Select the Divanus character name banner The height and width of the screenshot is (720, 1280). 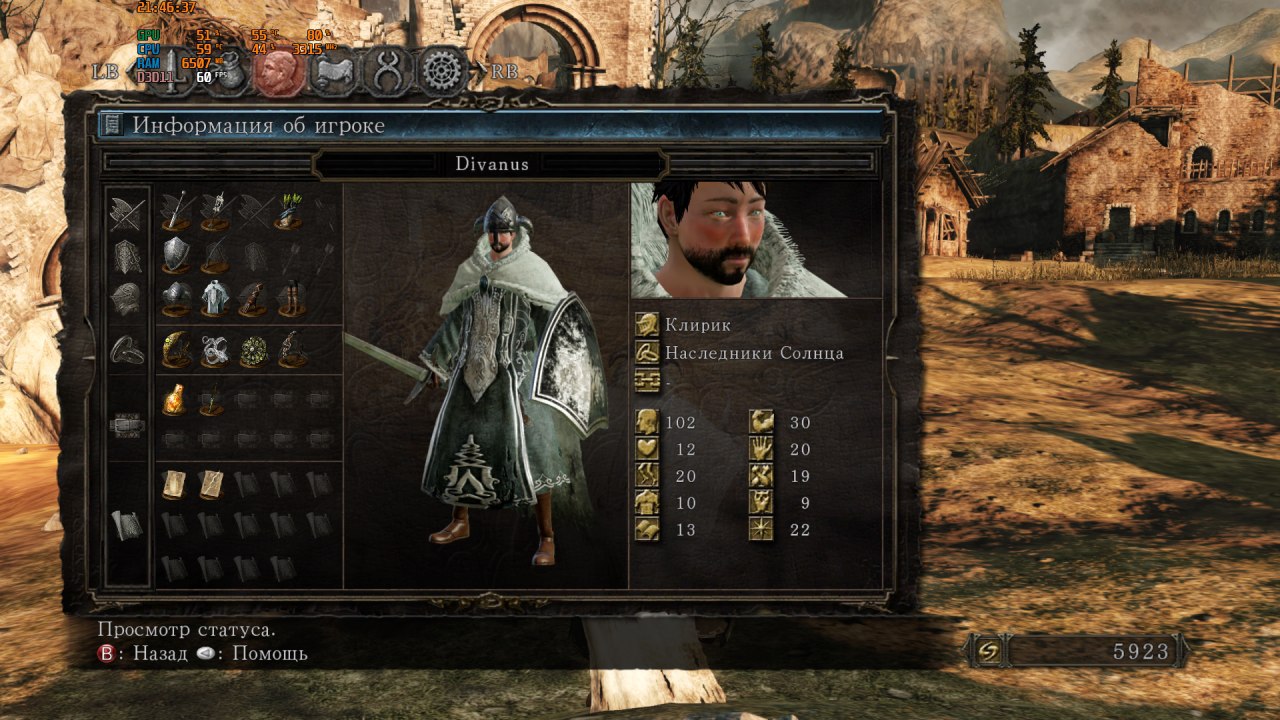[491, 163]
